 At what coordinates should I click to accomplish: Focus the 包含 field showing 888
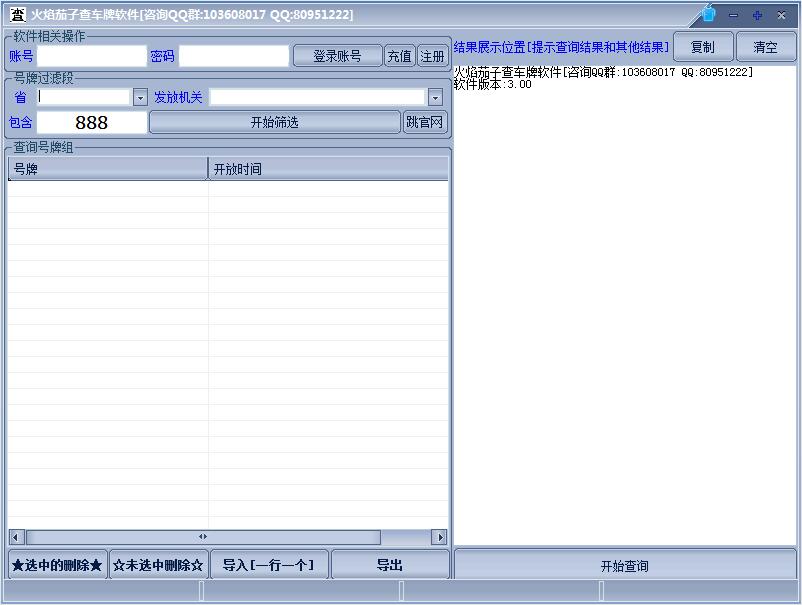(92, 122)
